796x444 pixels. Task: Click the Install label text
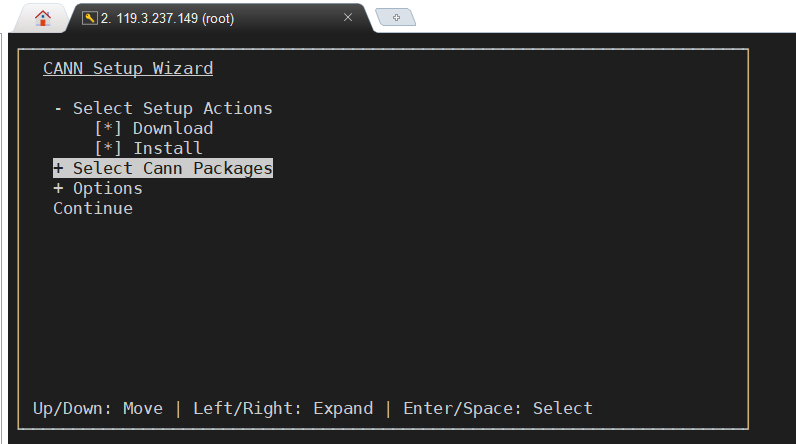point(168,148)
